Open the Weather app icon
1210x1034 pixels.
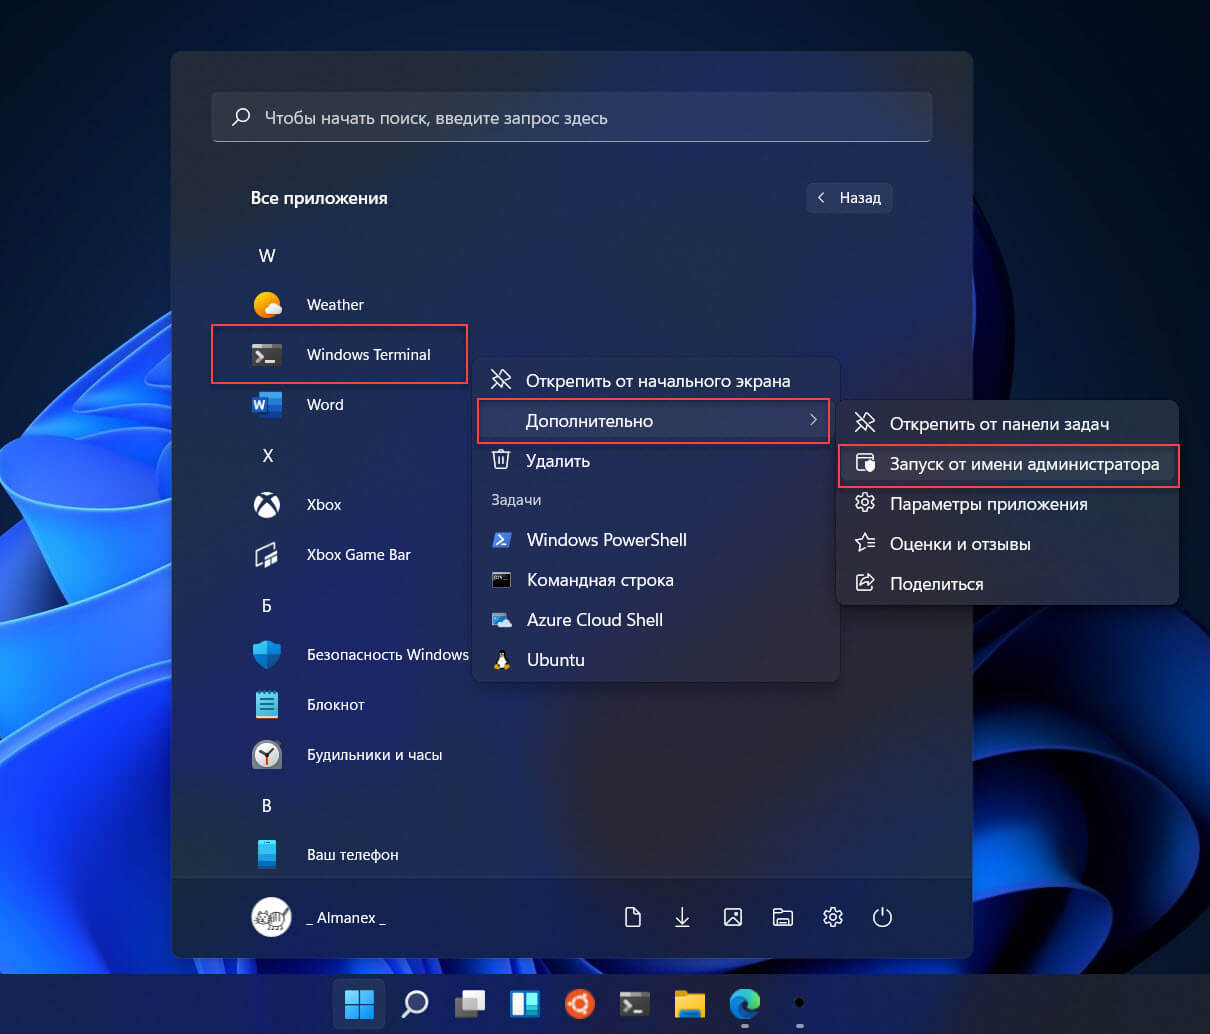pyautogui.click(x=267, y=305)
